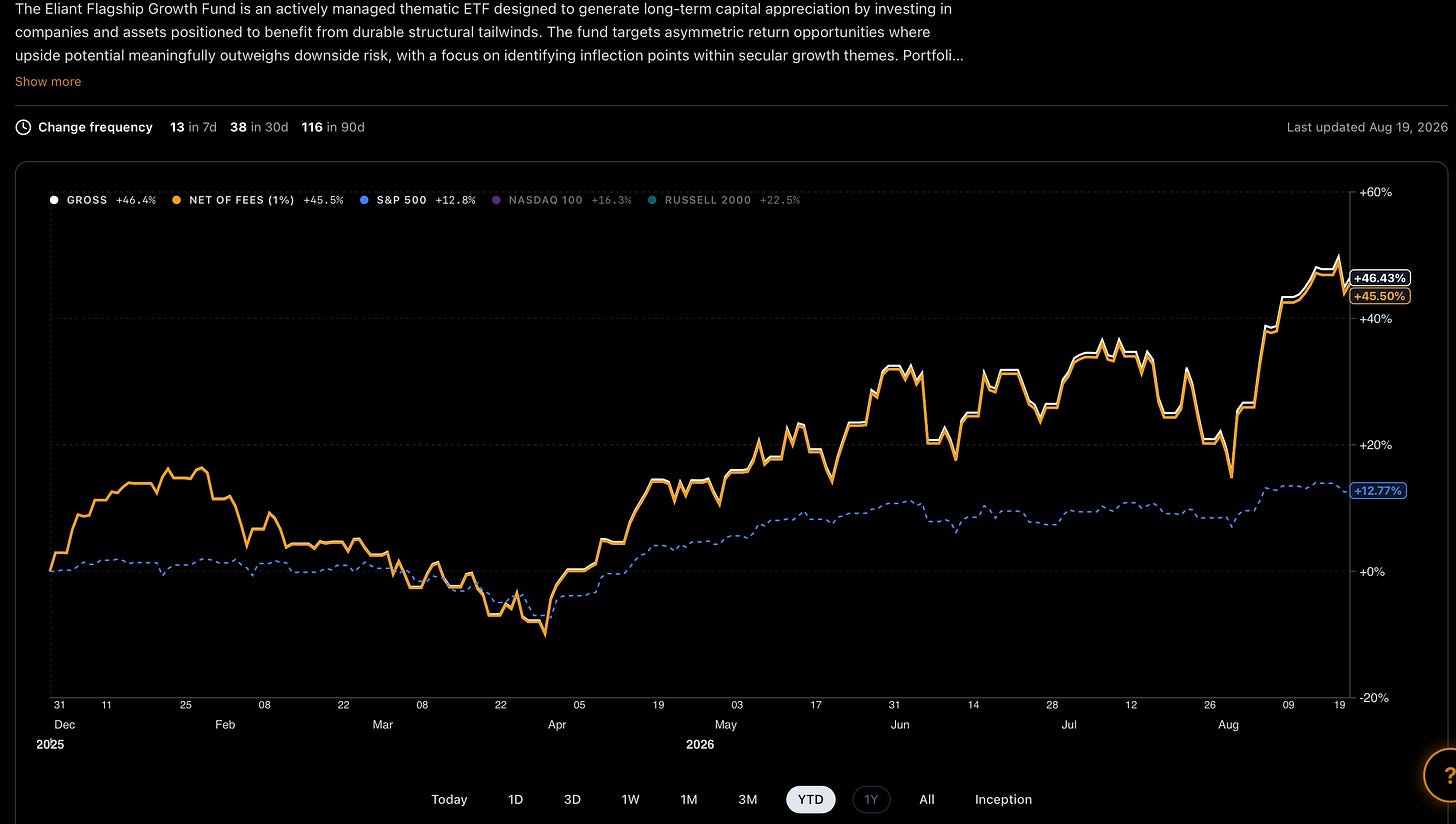
Task: Choose the 1Y time range
Action: (871, 800)
